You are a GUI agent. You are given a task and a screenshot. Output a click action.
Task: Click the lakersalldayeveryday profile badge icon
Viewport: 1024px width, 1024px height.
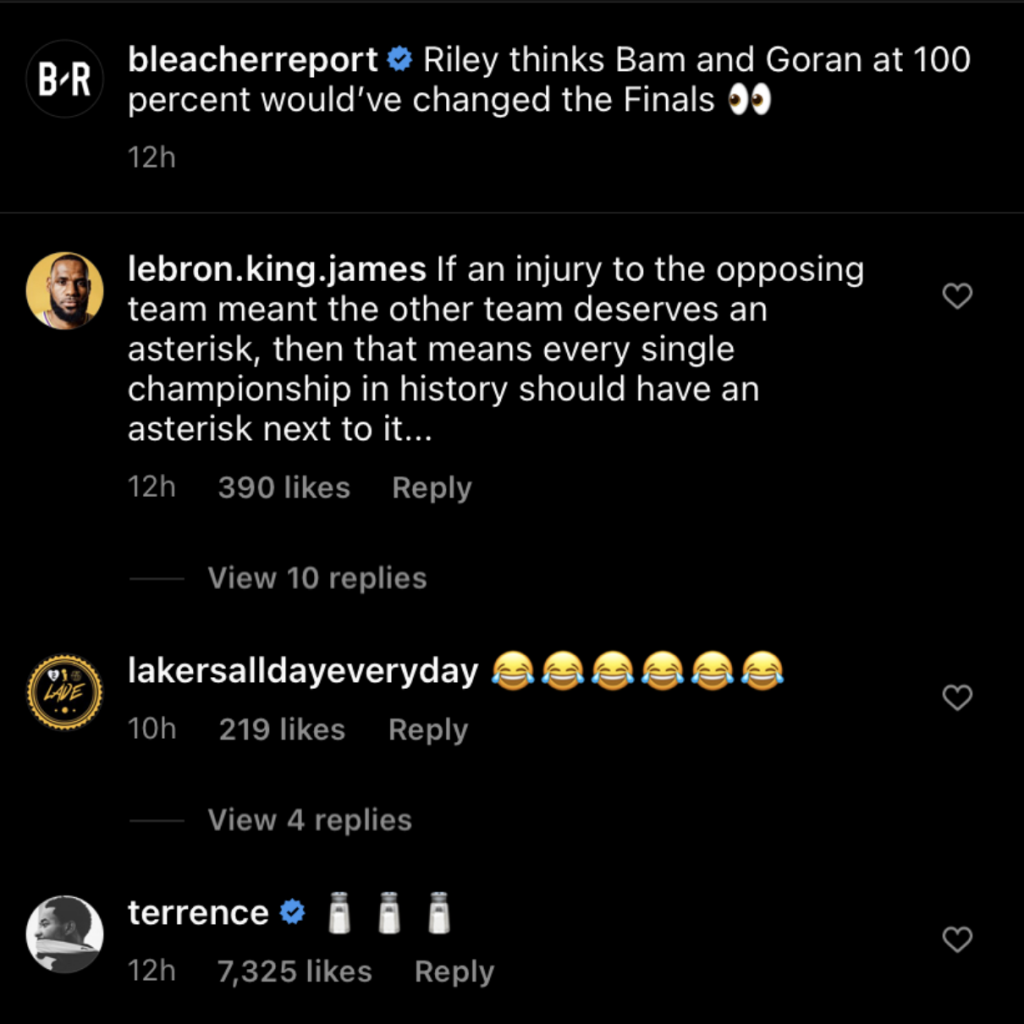click(64, 692)
